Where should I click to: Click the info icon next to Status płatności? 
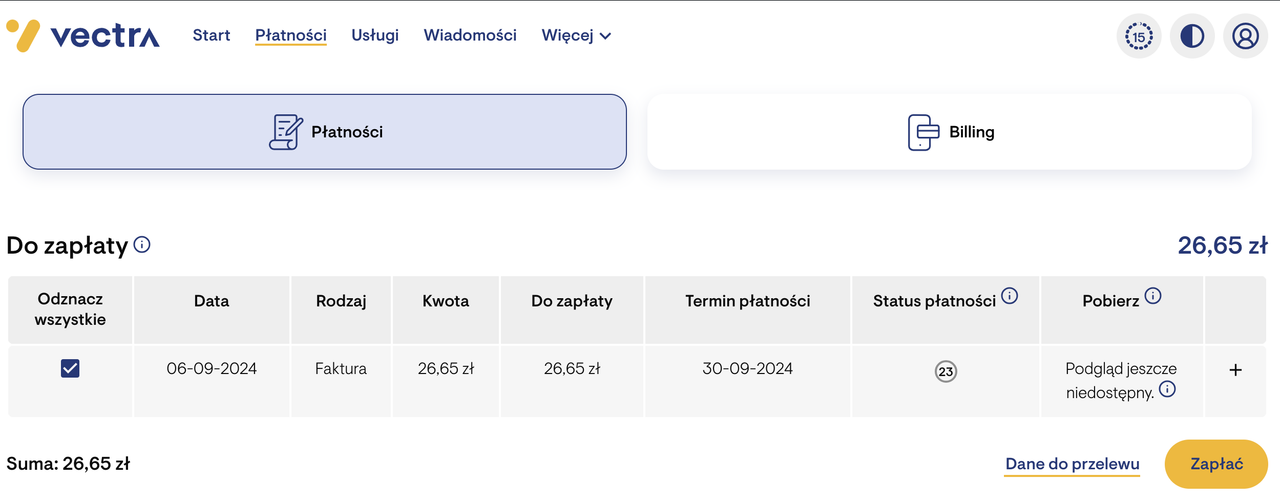[1009, 296]
